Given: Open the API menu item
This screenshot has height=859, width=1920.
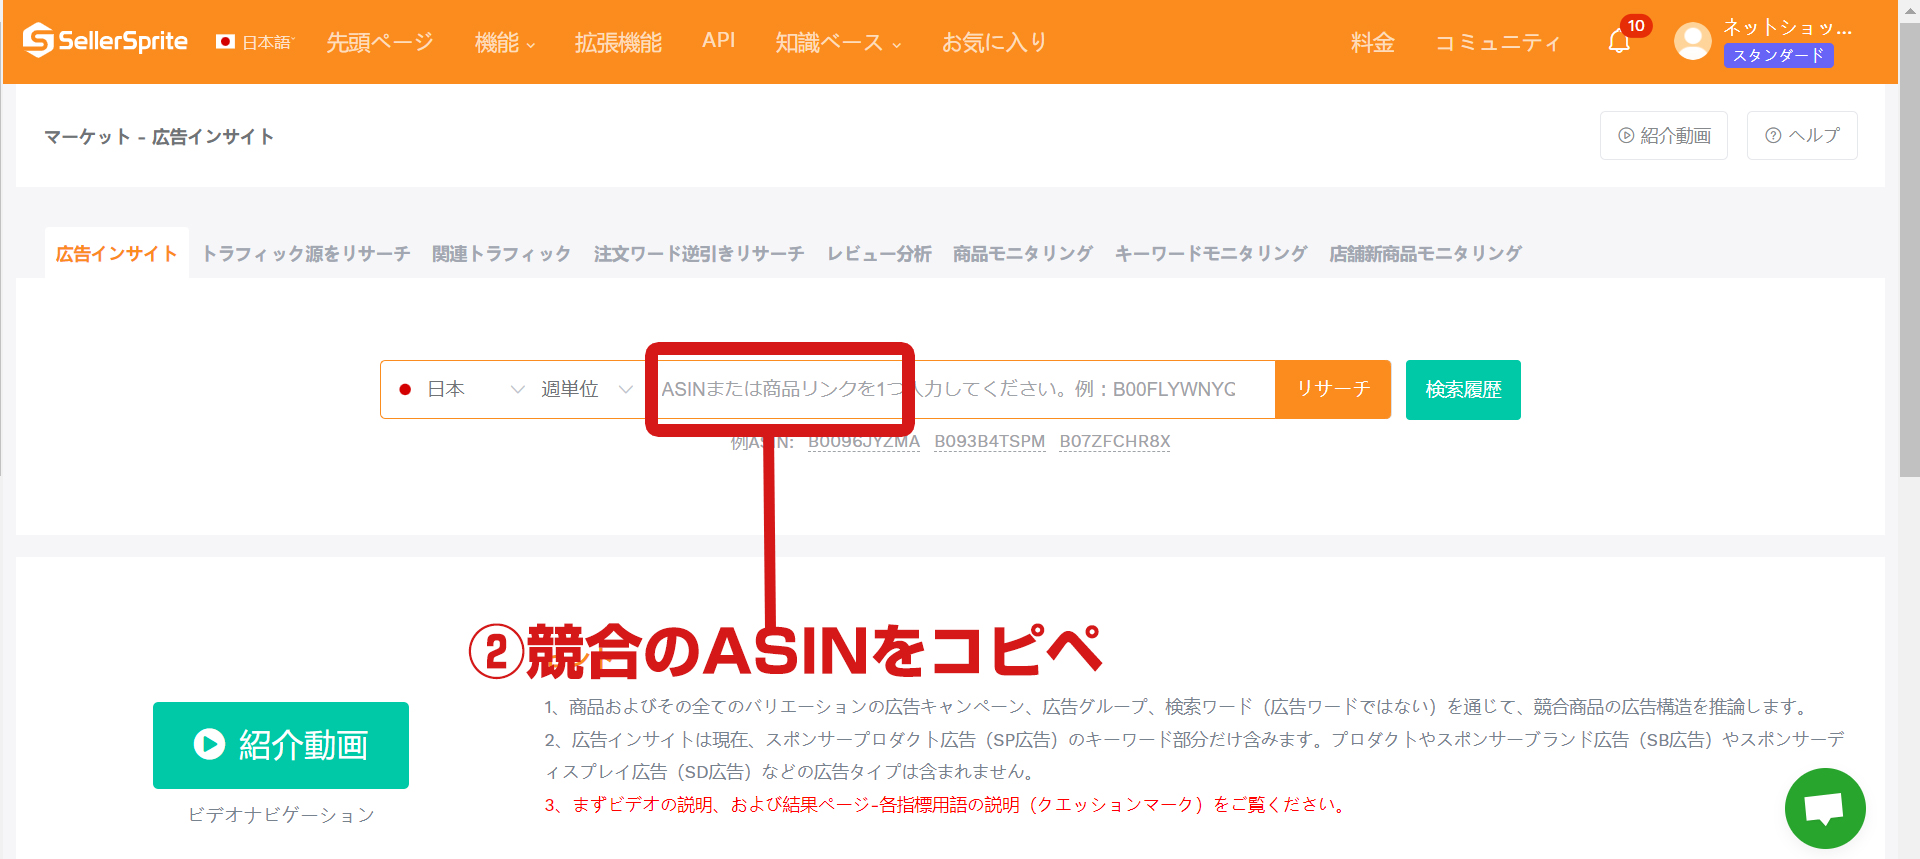Looking at the screenshot, I should tap(718, 40).
